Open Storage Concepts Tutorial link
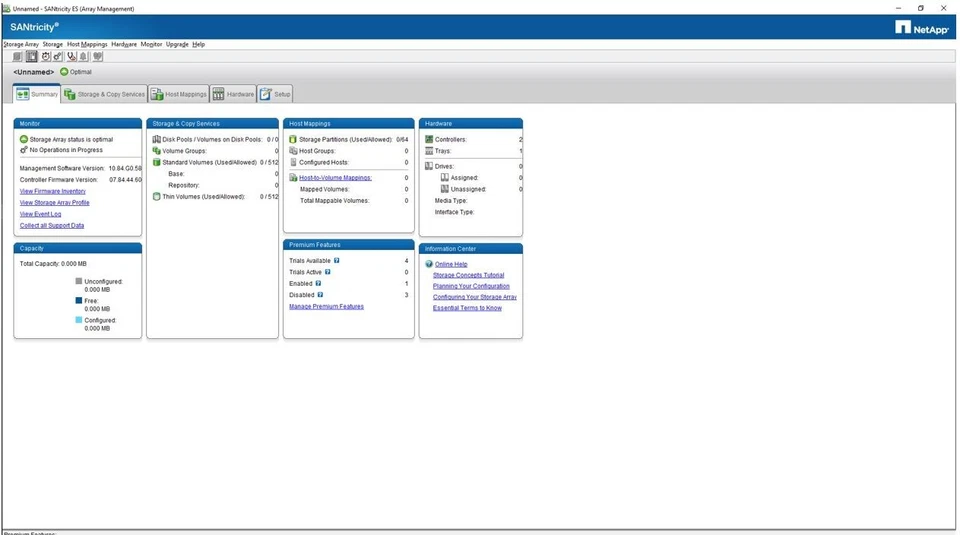 click(468, 275)
